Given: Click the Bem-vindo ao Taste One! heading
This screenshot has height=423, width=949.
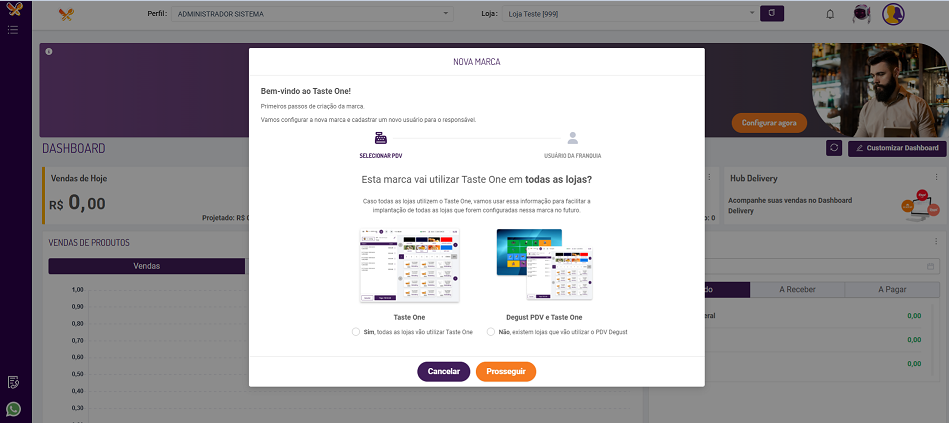Looking at the screenshot, I should click(x=306, y=91).
